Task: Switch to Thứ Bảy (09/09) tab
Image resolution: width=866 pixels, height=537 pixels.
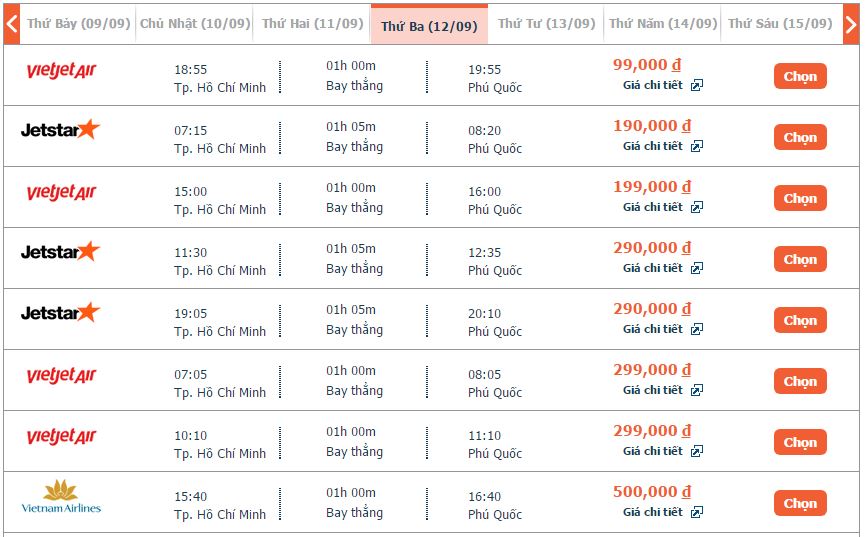Action: click(x=78, y=24)
